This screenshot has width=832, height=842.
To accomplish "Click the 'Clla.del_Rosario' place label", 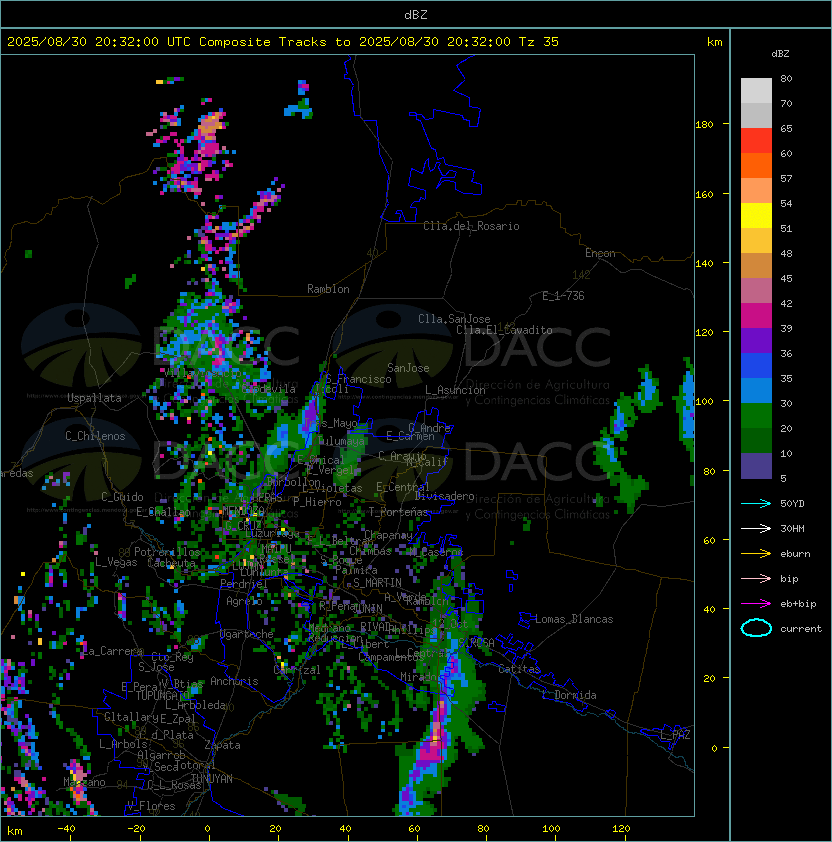I will point(471,226).
